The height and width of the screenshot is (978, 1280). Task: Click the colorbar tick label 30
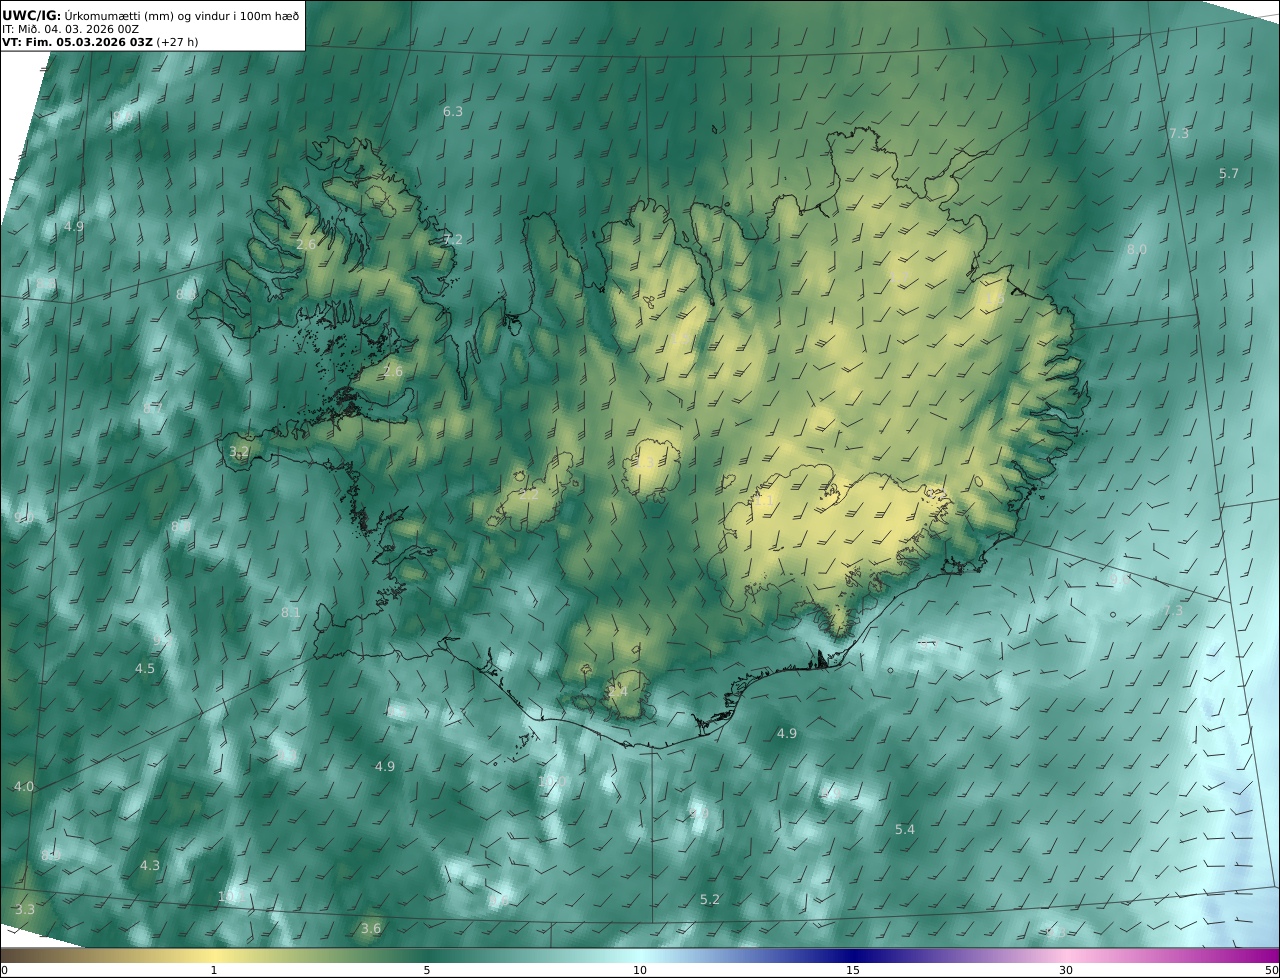click(x=1066, y=970)
